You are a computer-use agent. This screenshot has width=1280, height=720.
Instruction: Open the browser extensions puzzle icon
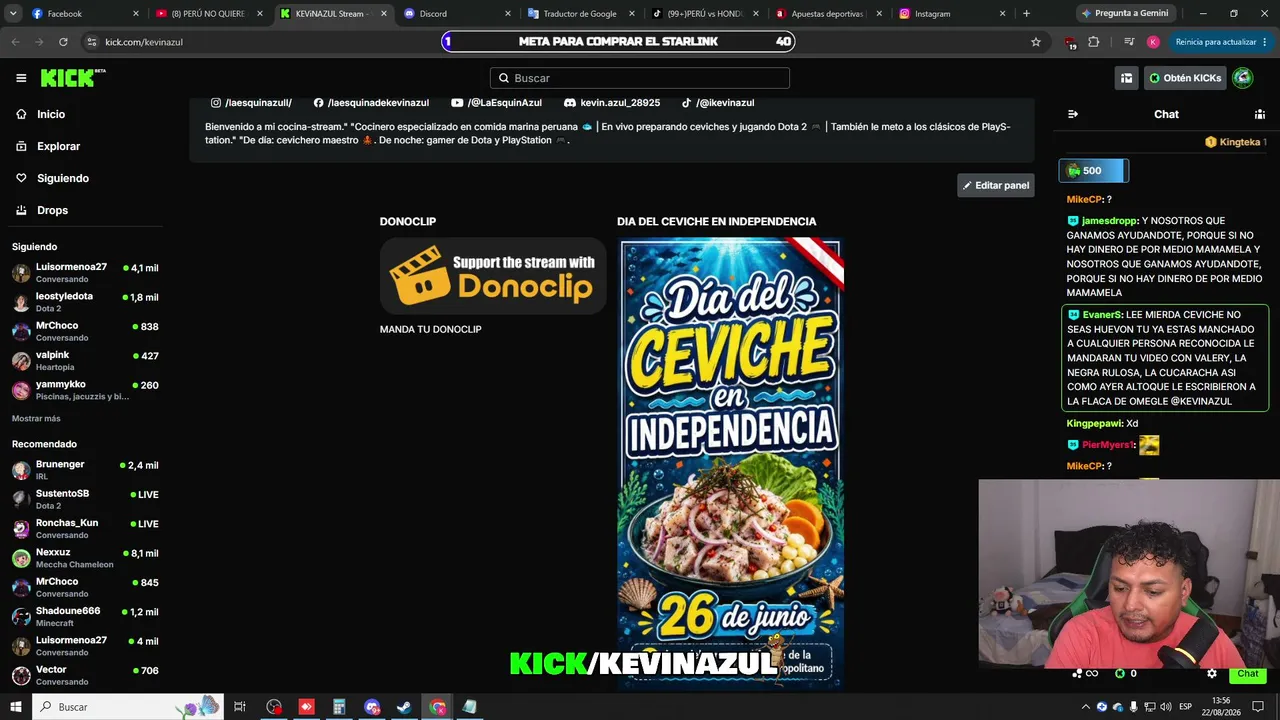(x=1094, y=42)
